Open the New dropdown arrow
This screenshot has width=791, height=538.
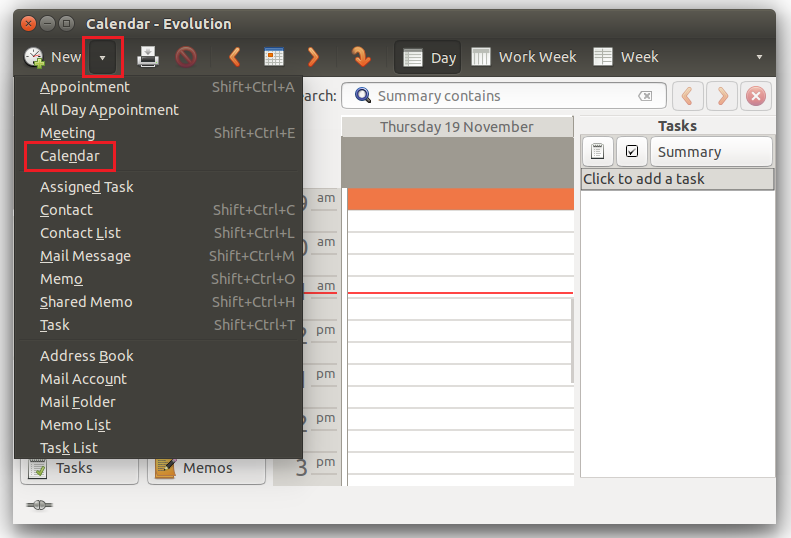(x=103, y=58)
